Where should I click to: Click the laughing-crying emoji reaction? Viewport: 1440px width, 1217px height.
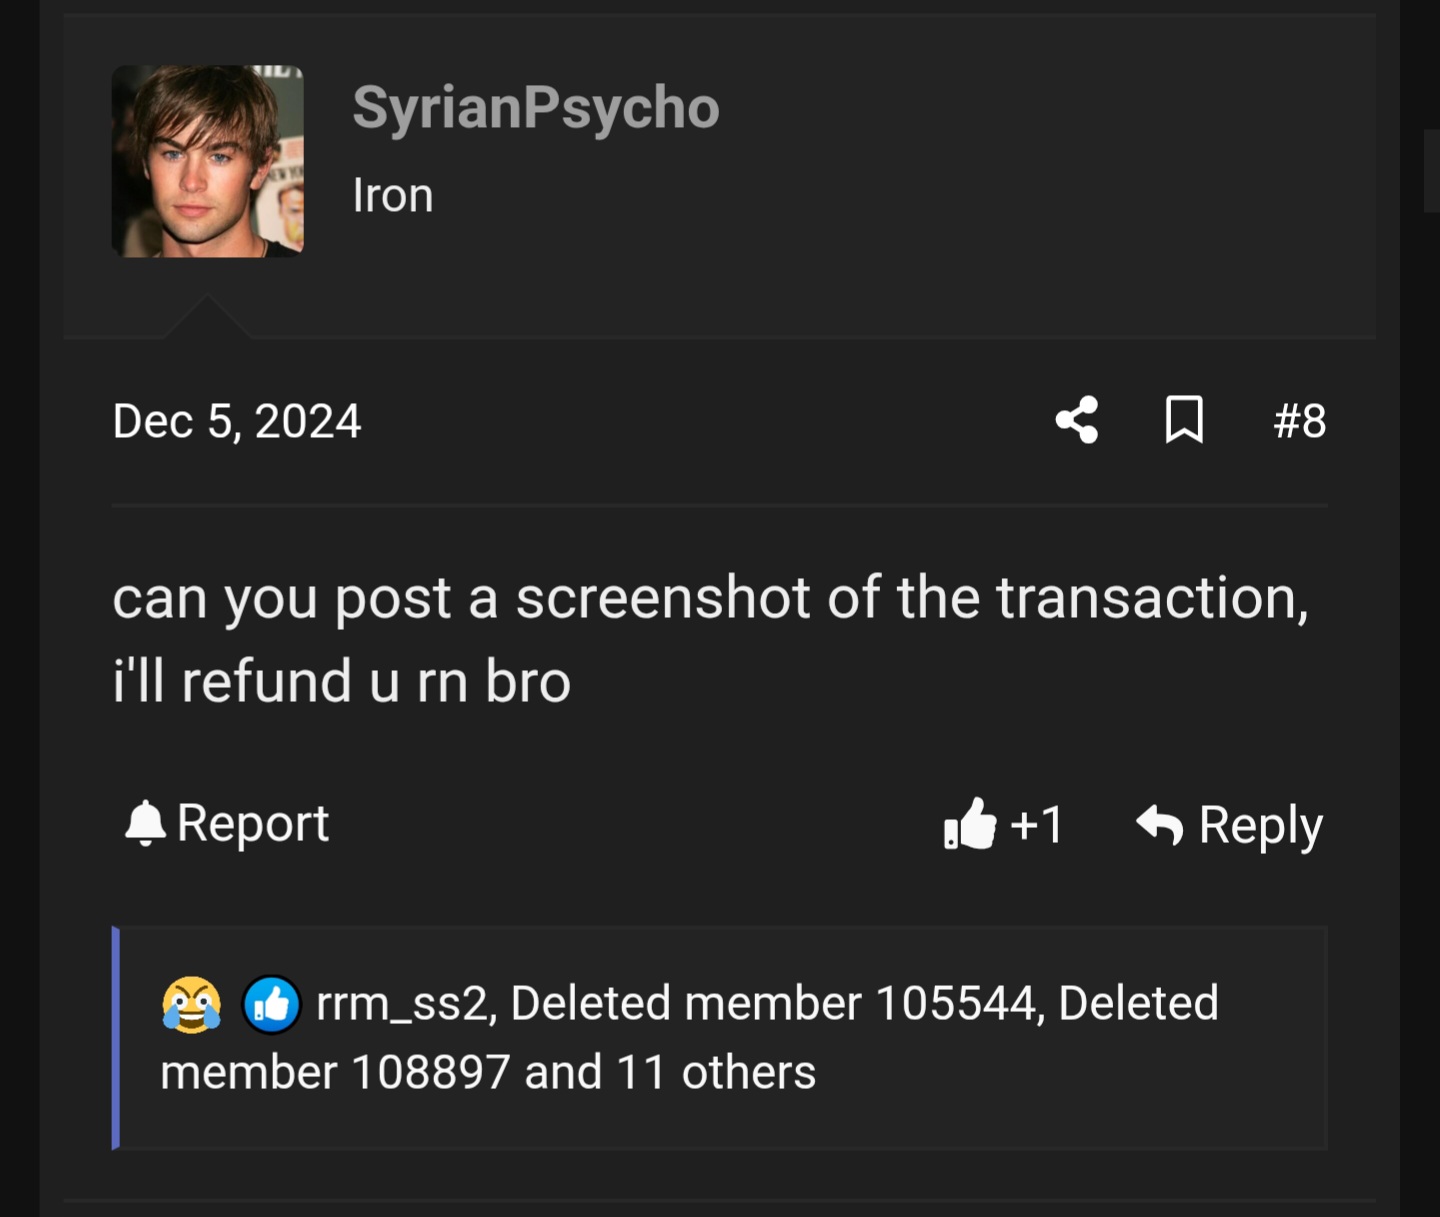pos(191,1004)
